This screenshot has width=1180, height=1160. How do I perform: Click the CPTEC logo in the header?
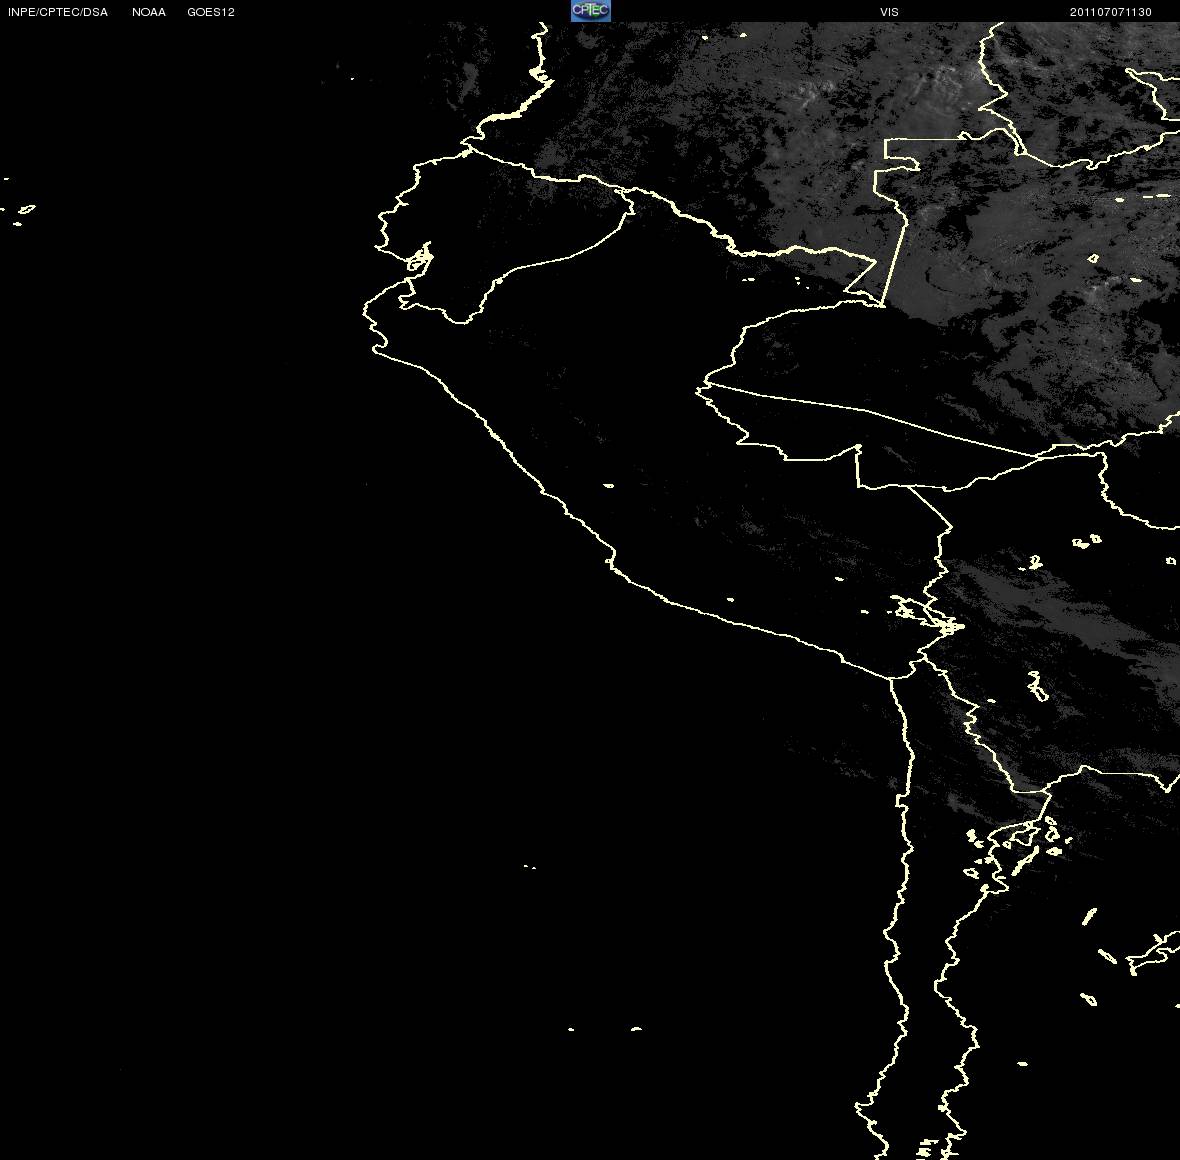click(x=591, y=11)
